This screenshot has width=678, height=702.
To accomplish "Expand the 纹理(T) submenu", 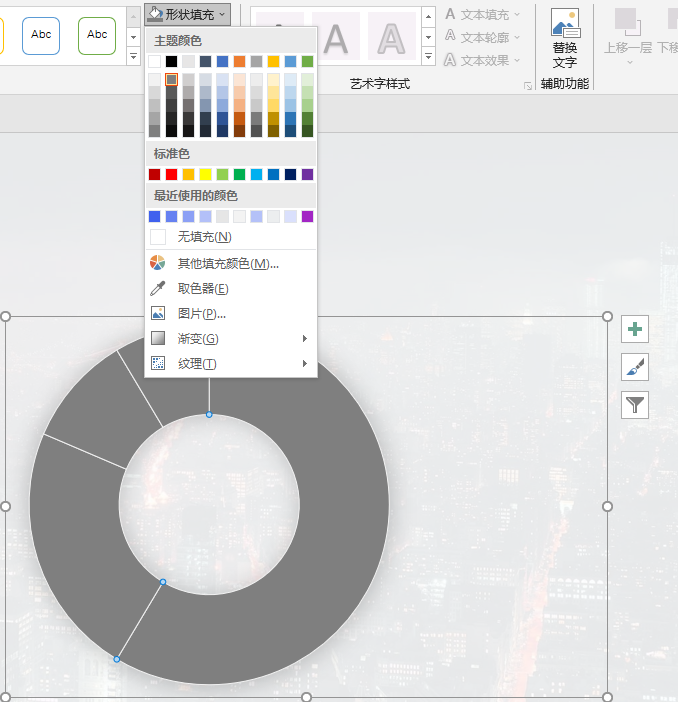I will (x=231, y=364).
